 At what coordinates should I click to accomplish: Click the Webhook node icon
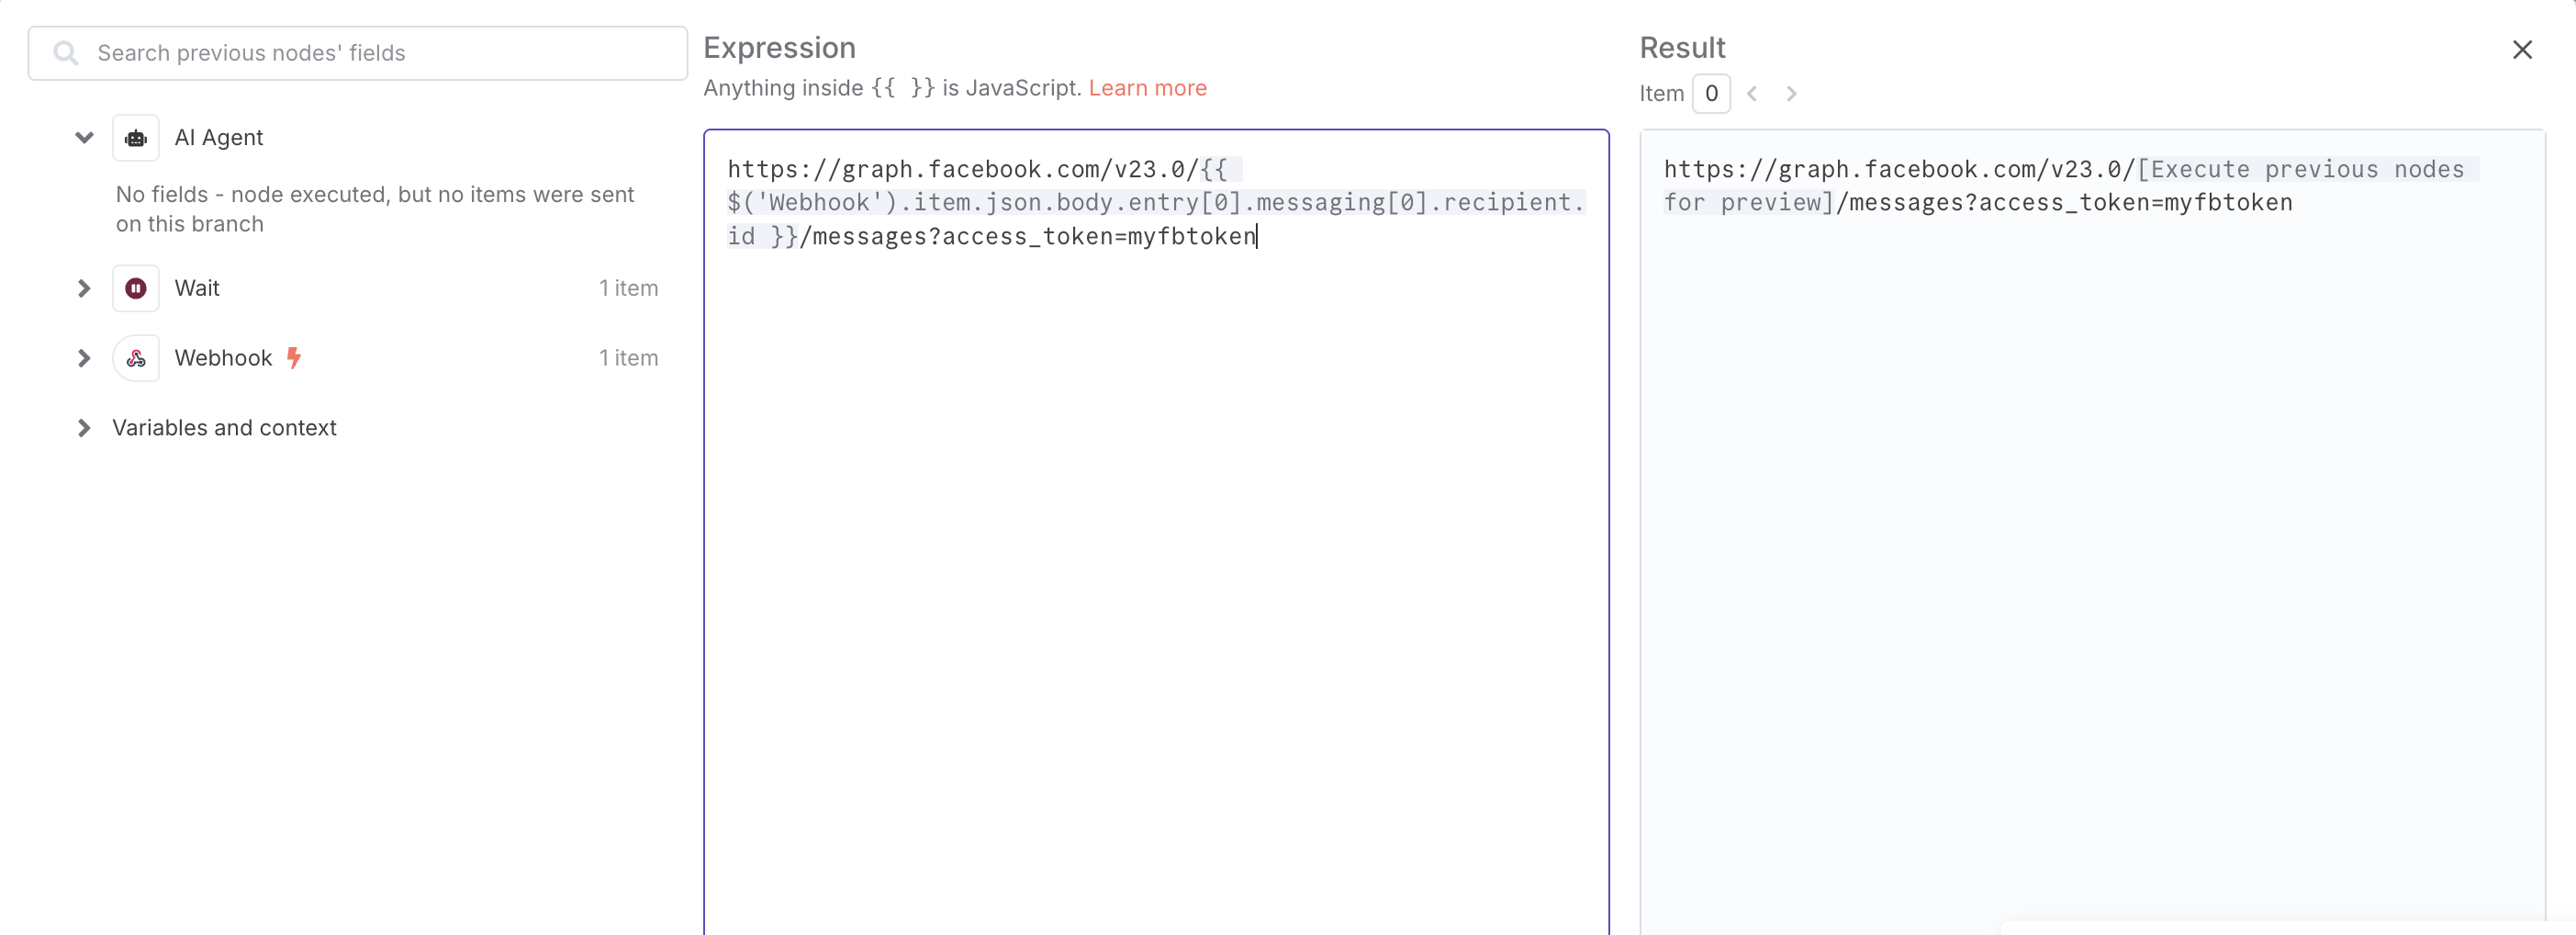click(x=136, y=358)
